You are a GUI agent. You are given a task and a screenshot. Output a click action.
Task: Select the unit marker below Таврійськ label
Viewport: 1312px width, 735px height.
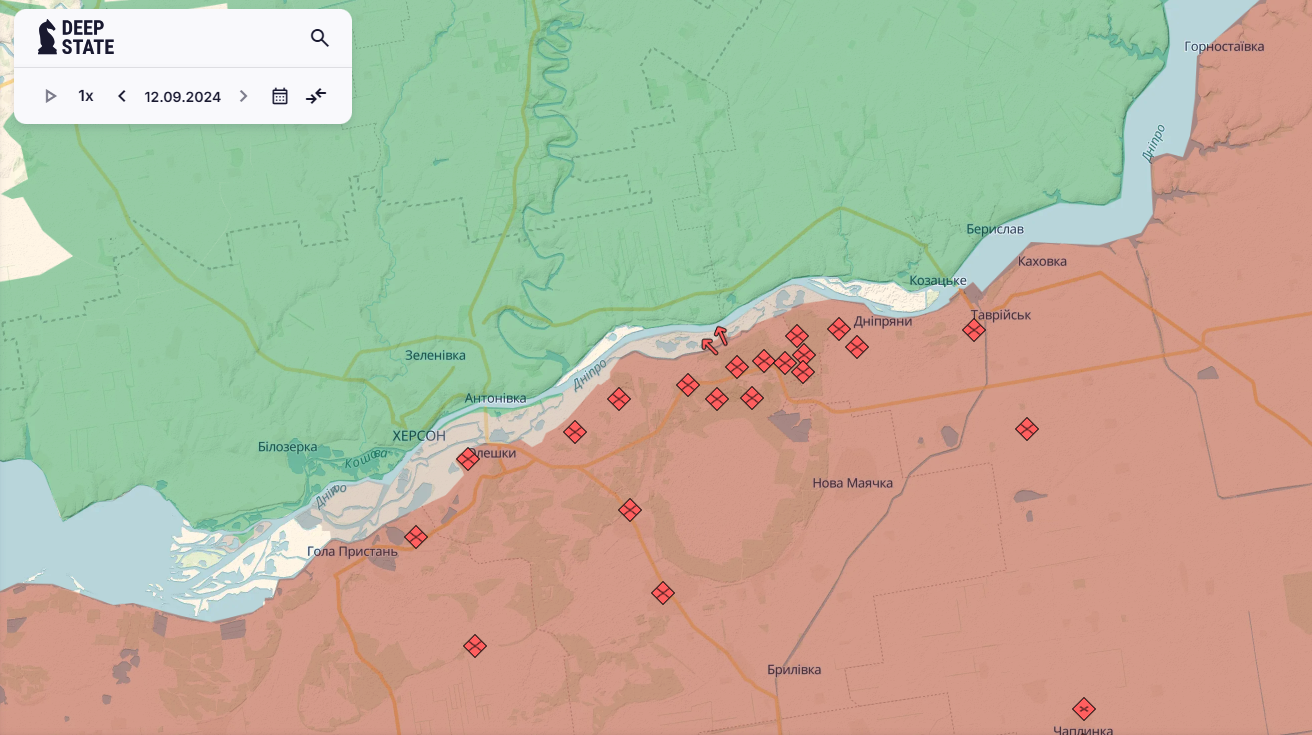(x=974, y=330)
